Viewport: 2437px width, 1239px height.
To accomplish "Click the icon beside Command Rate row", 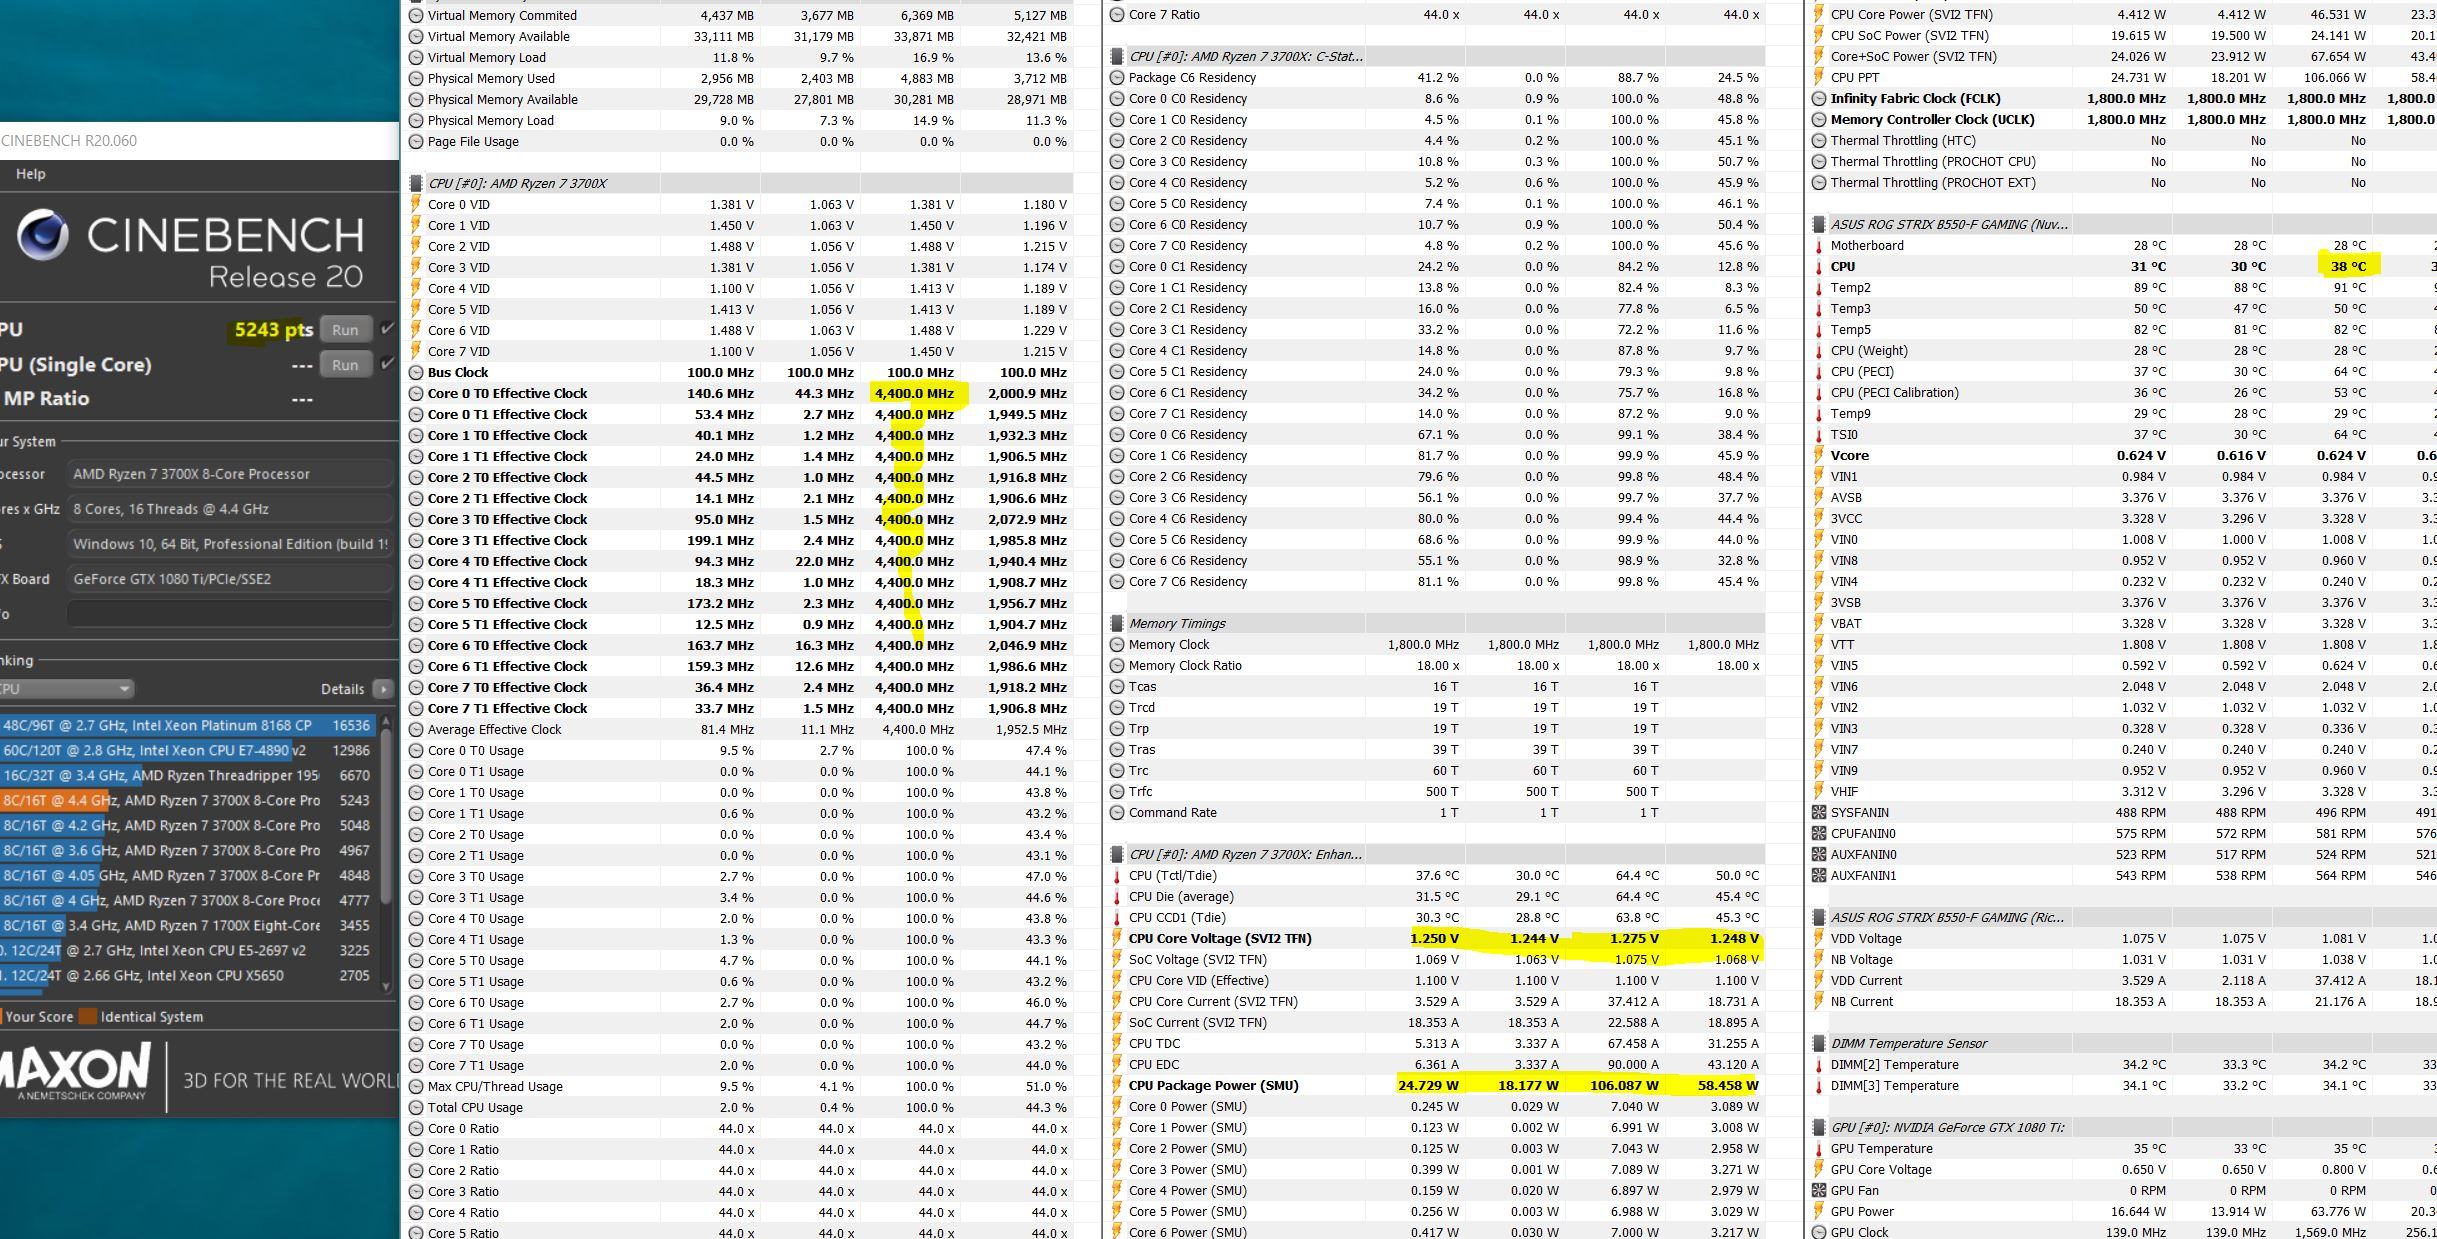I will click(1117, 813).
